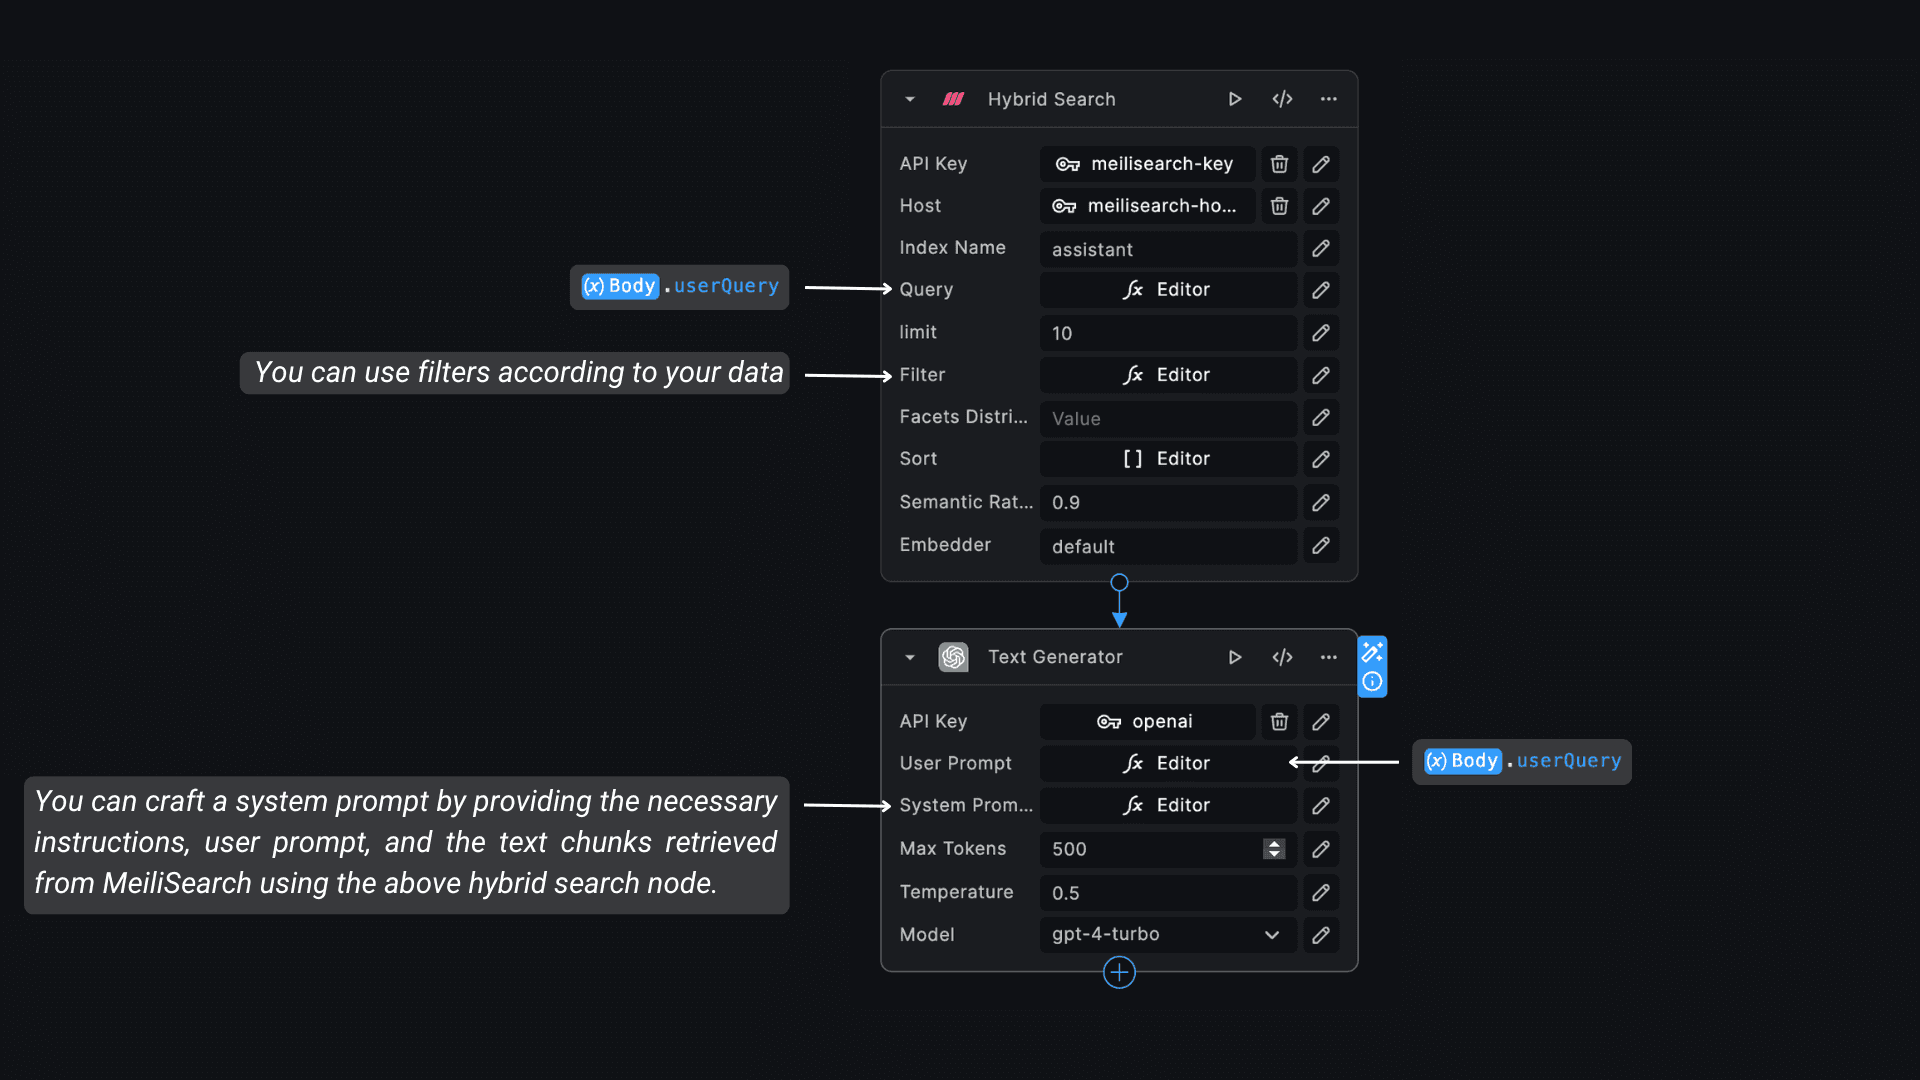The height and width of the screenshot is (1080, 1920).
Task: Delete the openai API key
Action: [1279, 722]
